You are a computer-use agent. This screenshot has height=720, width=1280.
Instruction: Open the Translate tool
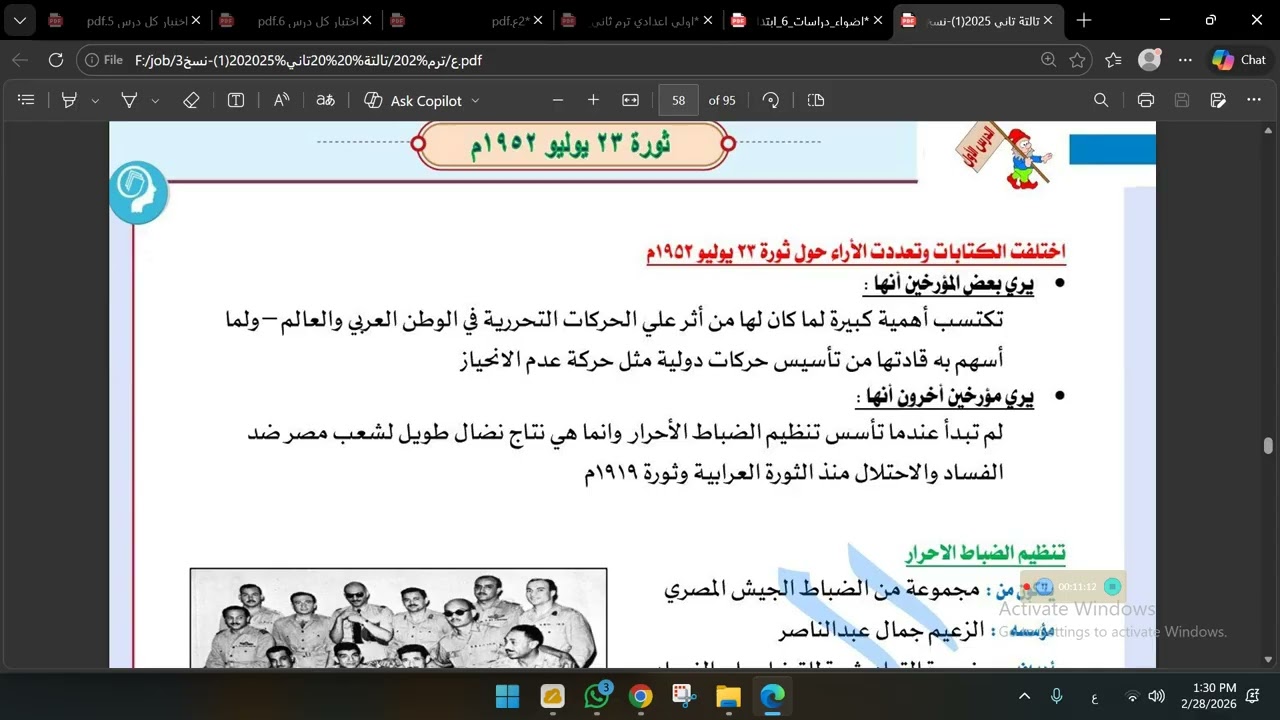tap(325, 100)
